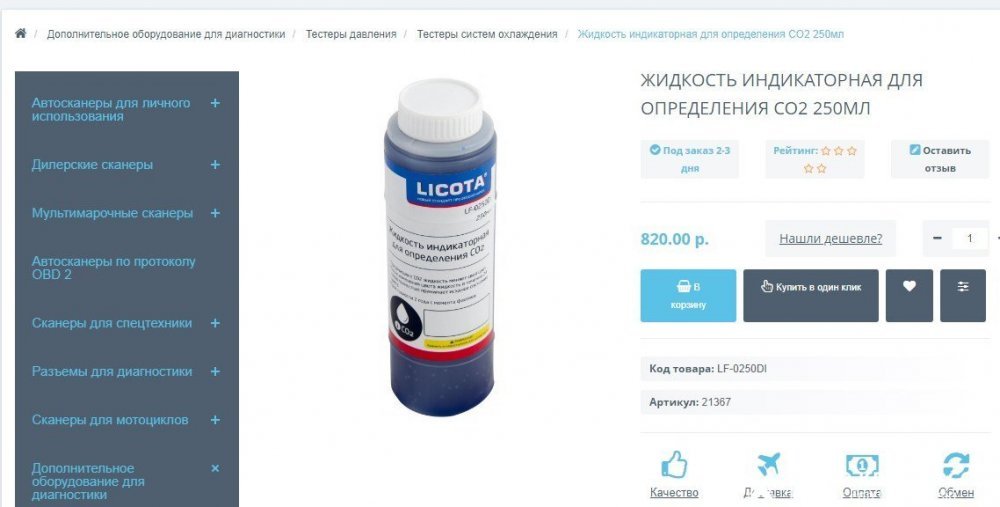Open the thumbs-up quality info icon
Viewport: 1000px width, 507px height.
674,465
